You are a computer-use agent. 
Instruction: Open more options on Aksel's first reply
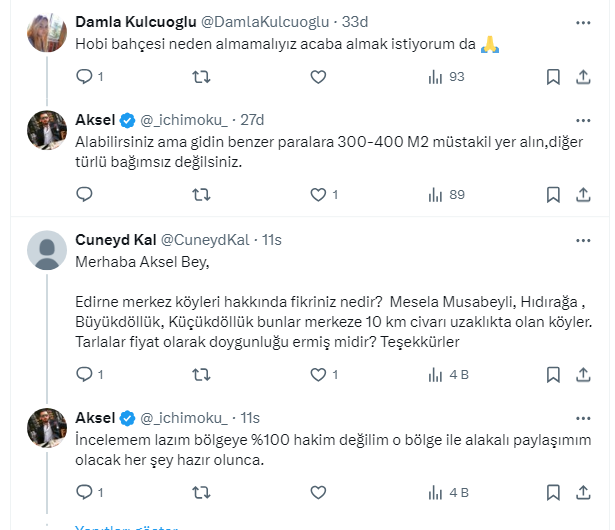tap(583, 122)
